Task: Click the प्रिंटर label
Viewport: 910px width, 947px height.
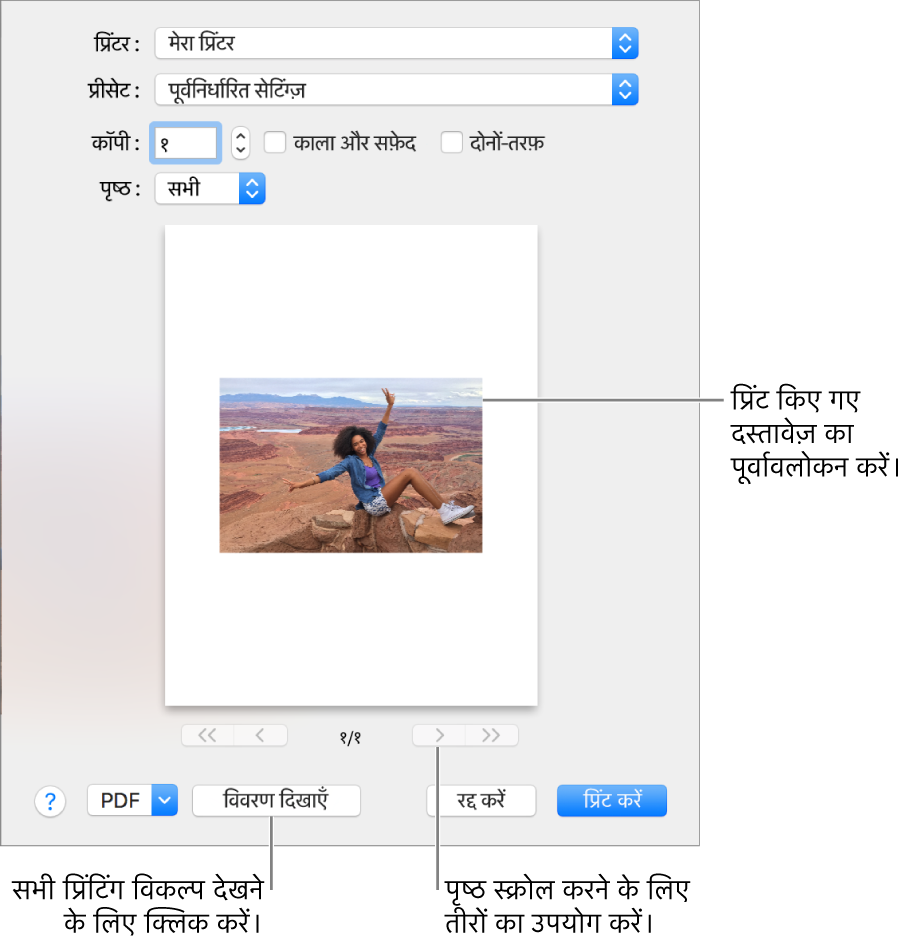Action: coord(117,43)
